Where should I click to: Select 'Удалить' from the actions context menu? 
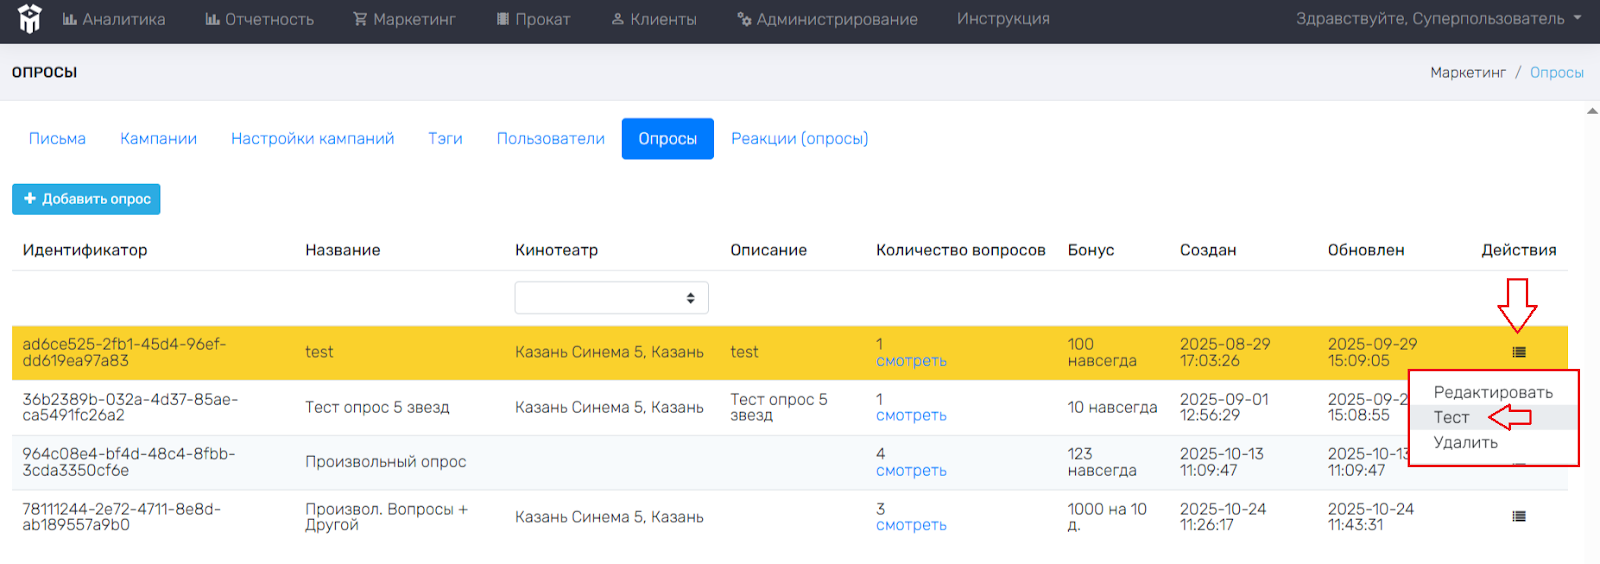[x=1465, y=443]
